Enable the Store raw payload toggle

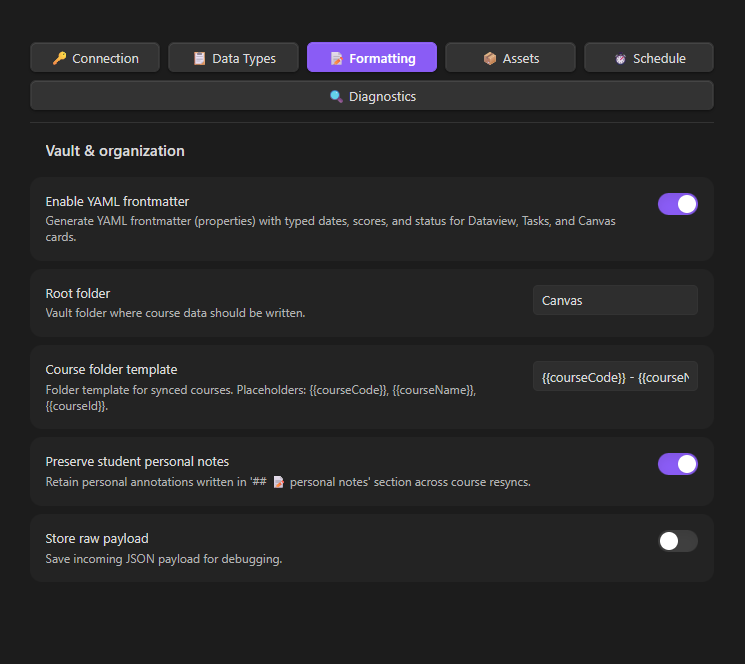[x=678, y=541]
